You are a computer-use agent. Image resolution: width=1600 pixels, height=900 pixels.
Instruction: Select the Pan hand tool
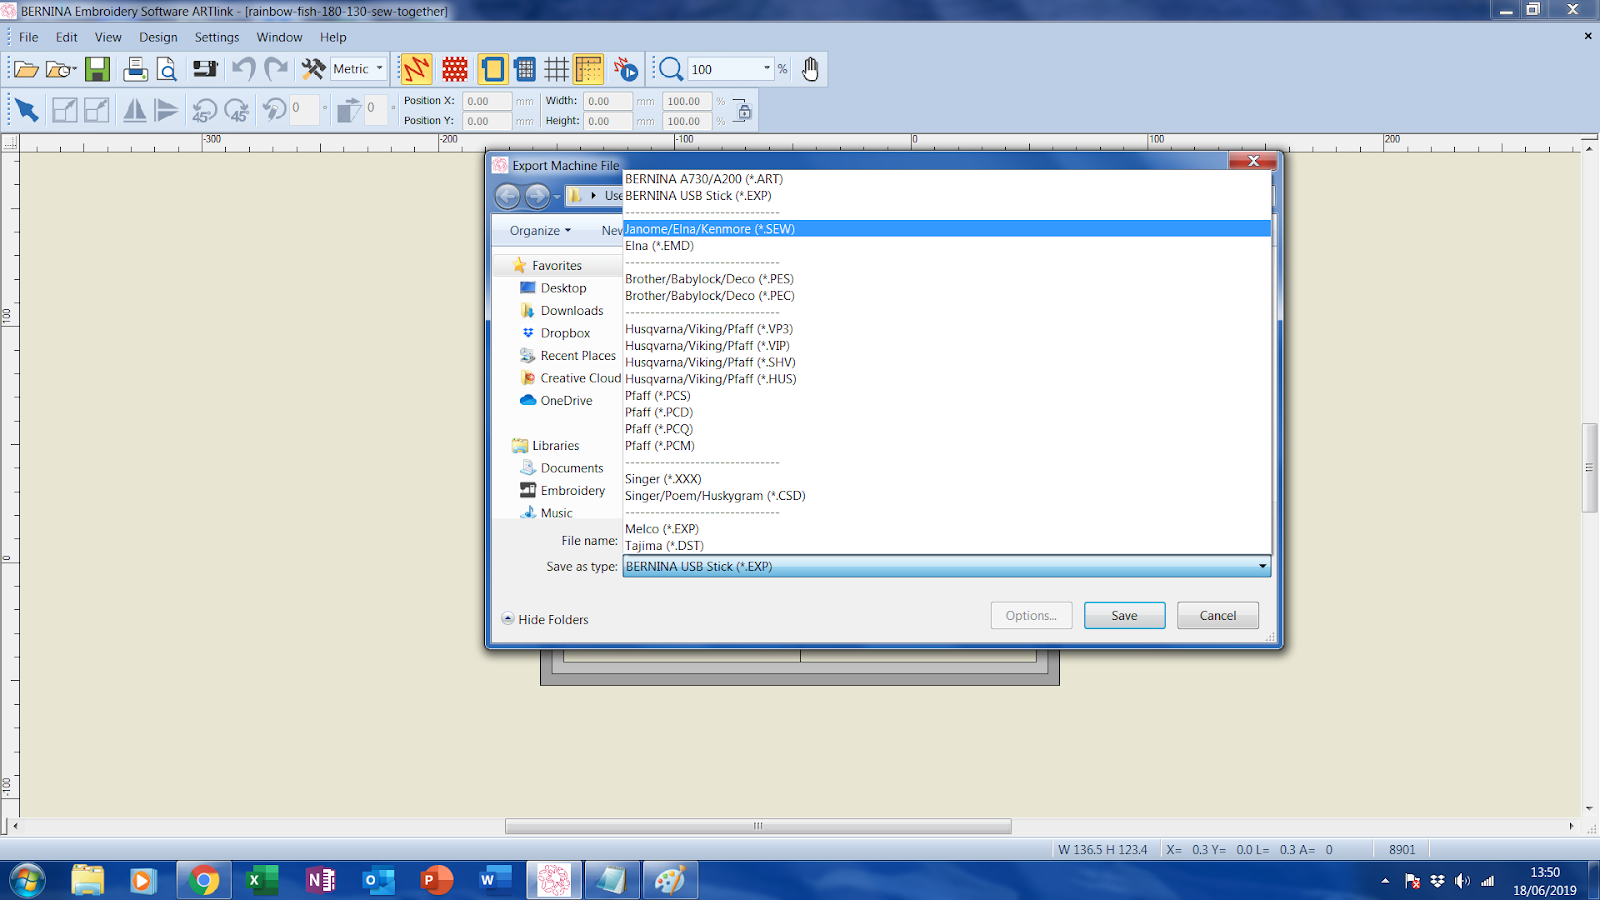pos(810,69)
